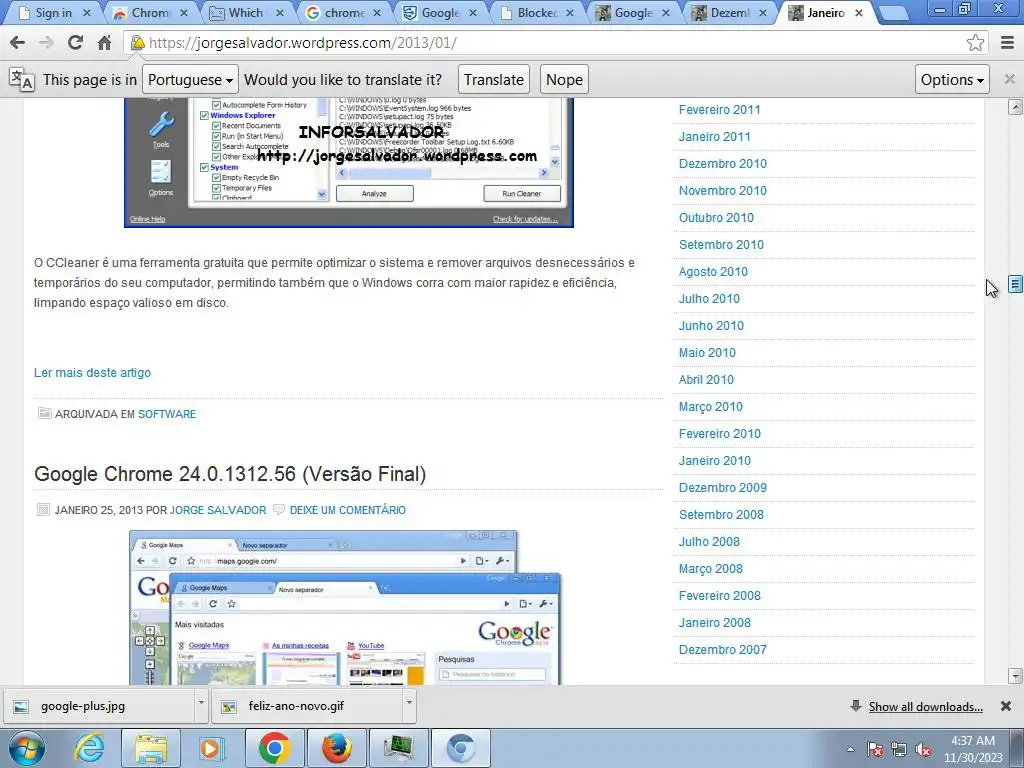The width and height of the screenshot is (1024, 768).
Task: Switch to the Blocked tab
Action: [x=536, y=13]
